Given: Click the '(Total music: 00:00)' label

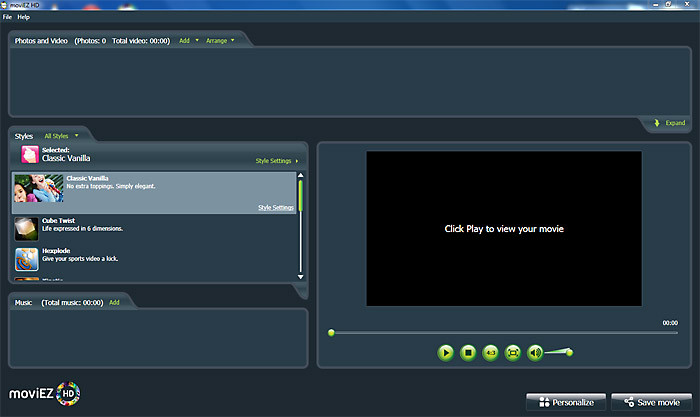Looking at the screenshot, I should click(x=72, y=303).
